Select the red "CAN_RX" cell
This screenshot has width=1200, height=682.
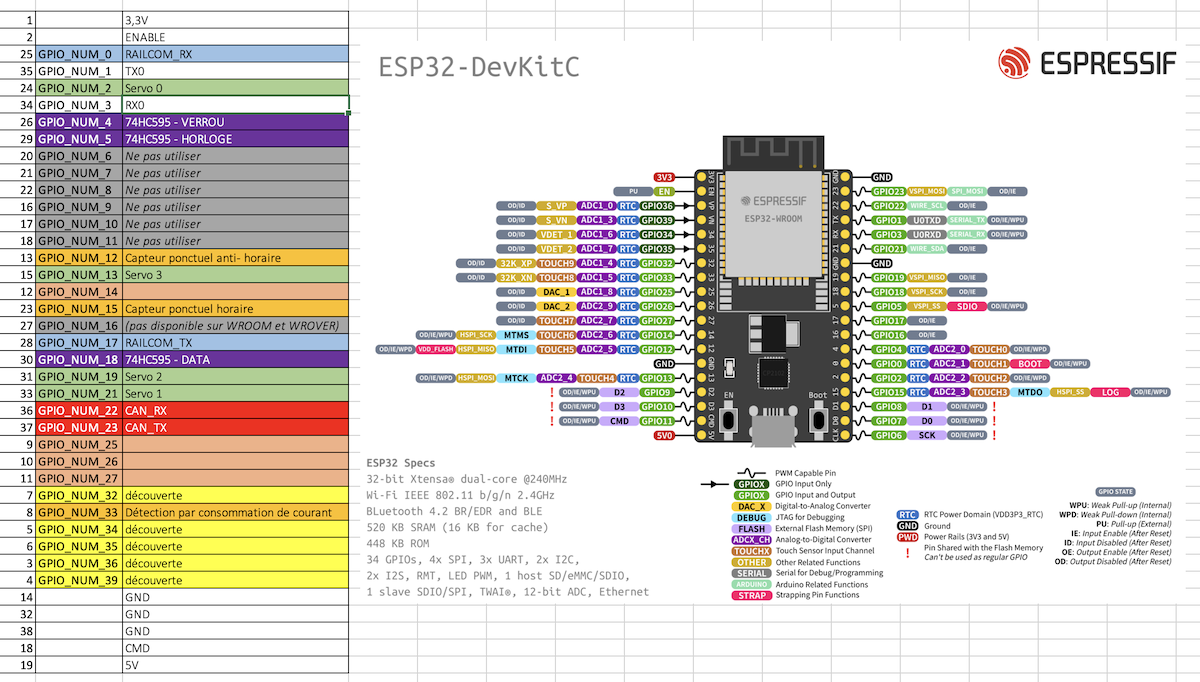[x=236, y=411]
